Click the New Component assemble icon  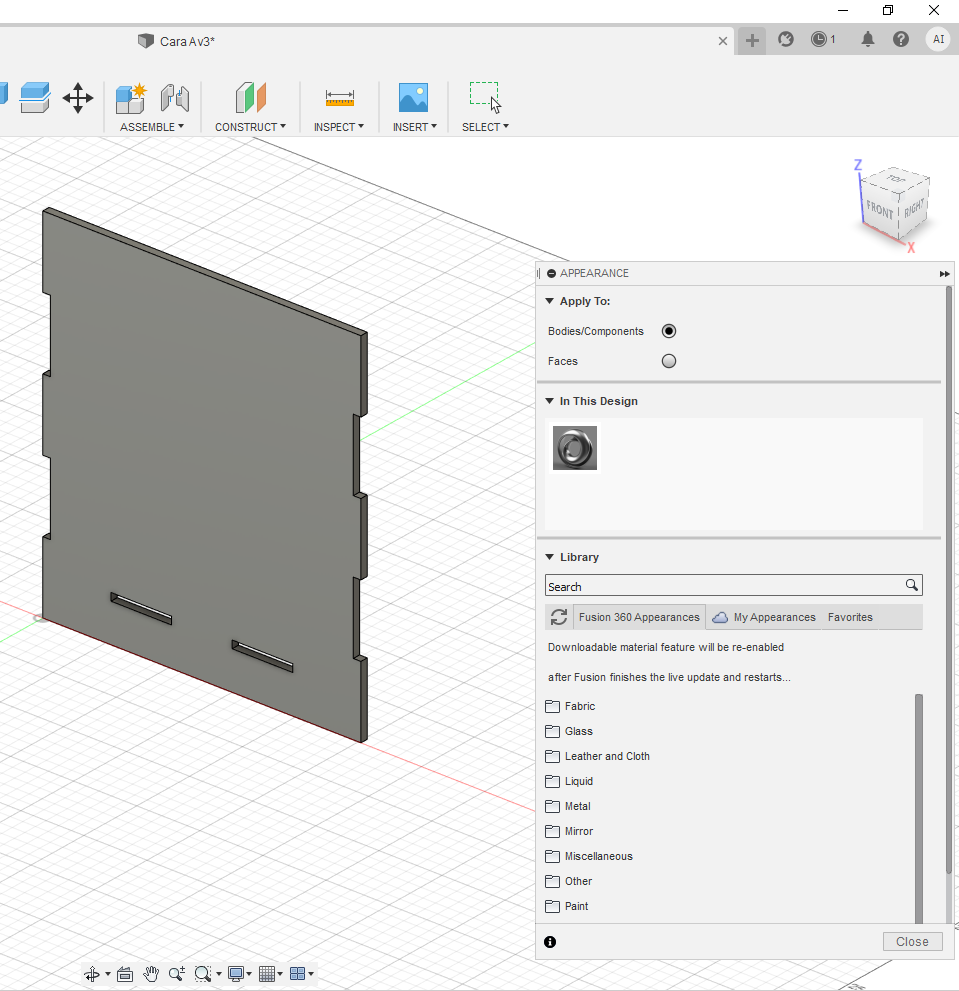(131, 98)
